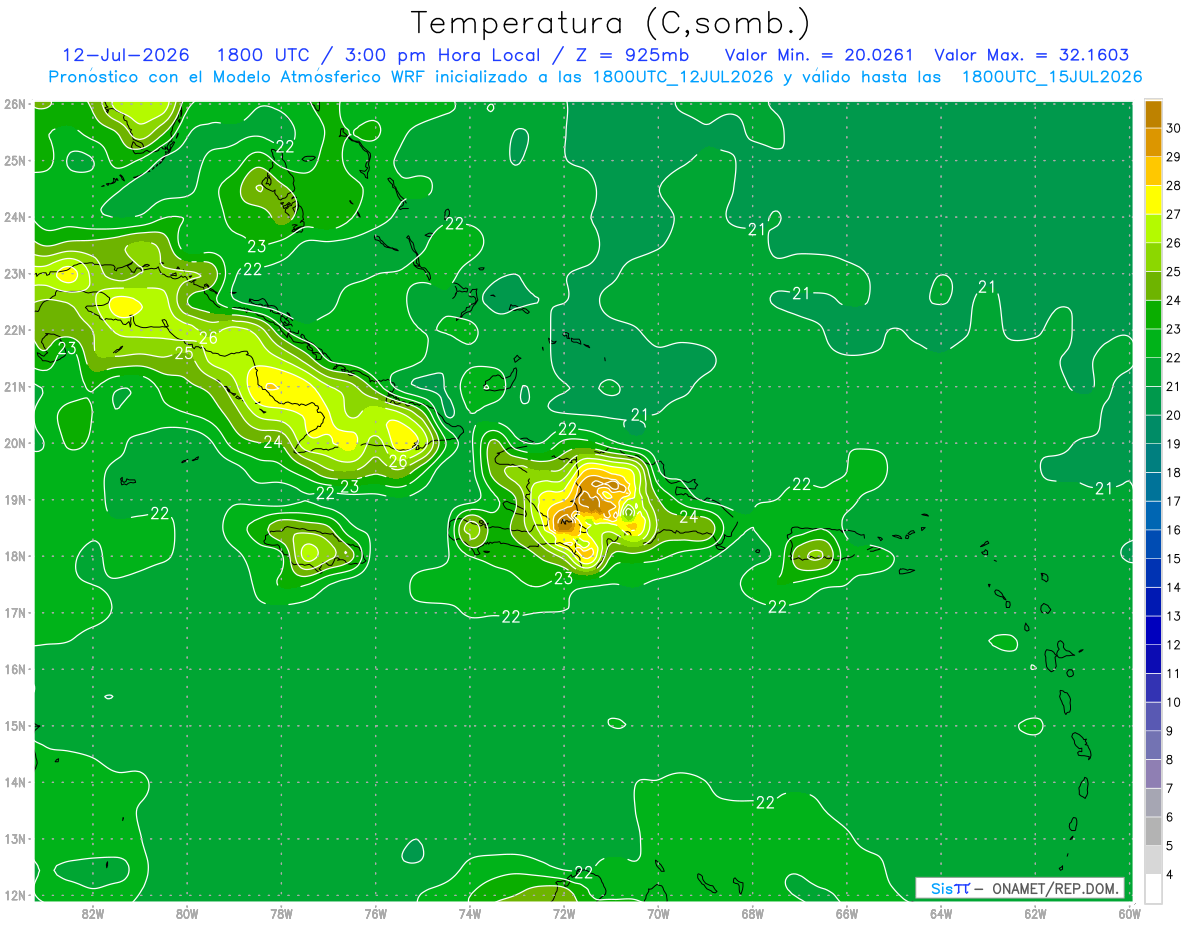Click the '16N' latitude axis label
The height and width of the screenshot is (927, 1200).
pyautogui.click(x=15, y=669)
